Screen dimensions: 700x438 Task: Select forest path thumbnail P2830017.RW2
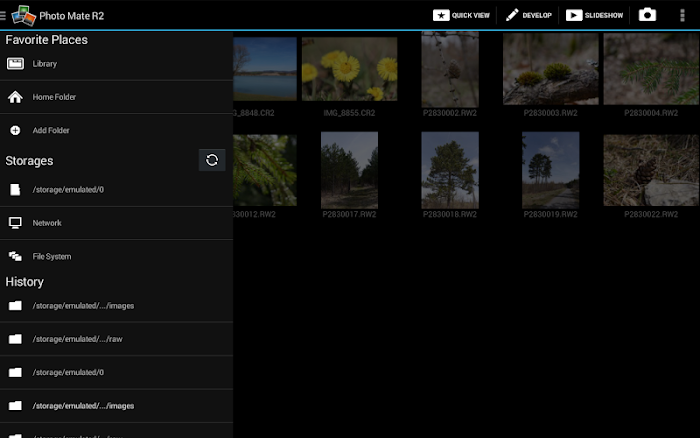tap(350, 170)
